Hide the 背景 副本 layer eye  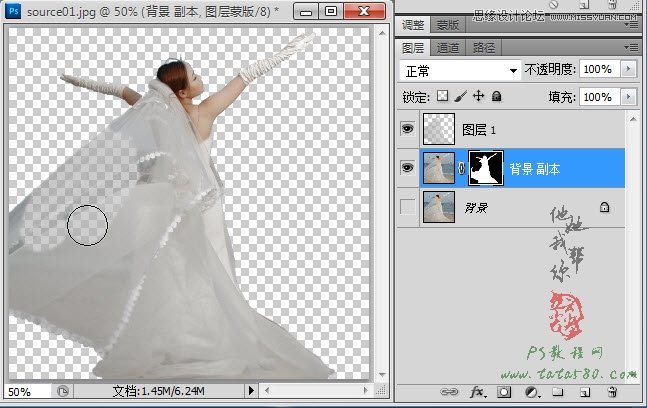coord(408,167)
